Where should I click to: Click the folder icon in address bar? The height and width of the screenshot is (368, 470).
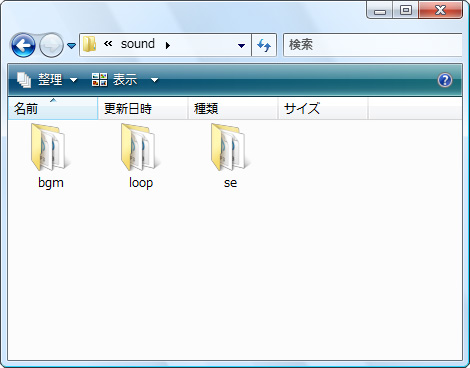pos(89,44)
